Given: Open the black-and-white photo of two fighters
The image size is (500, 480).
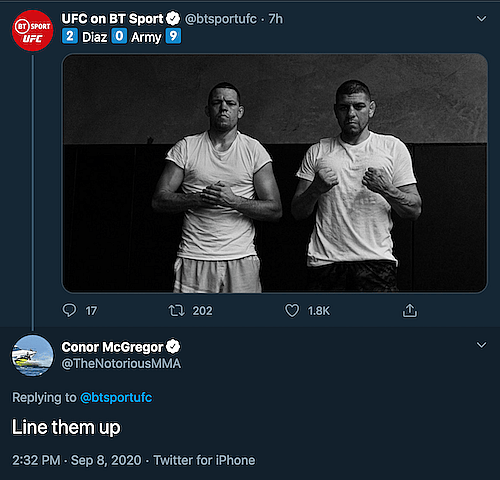Looking at the screenshot, I should coord(275,173).
